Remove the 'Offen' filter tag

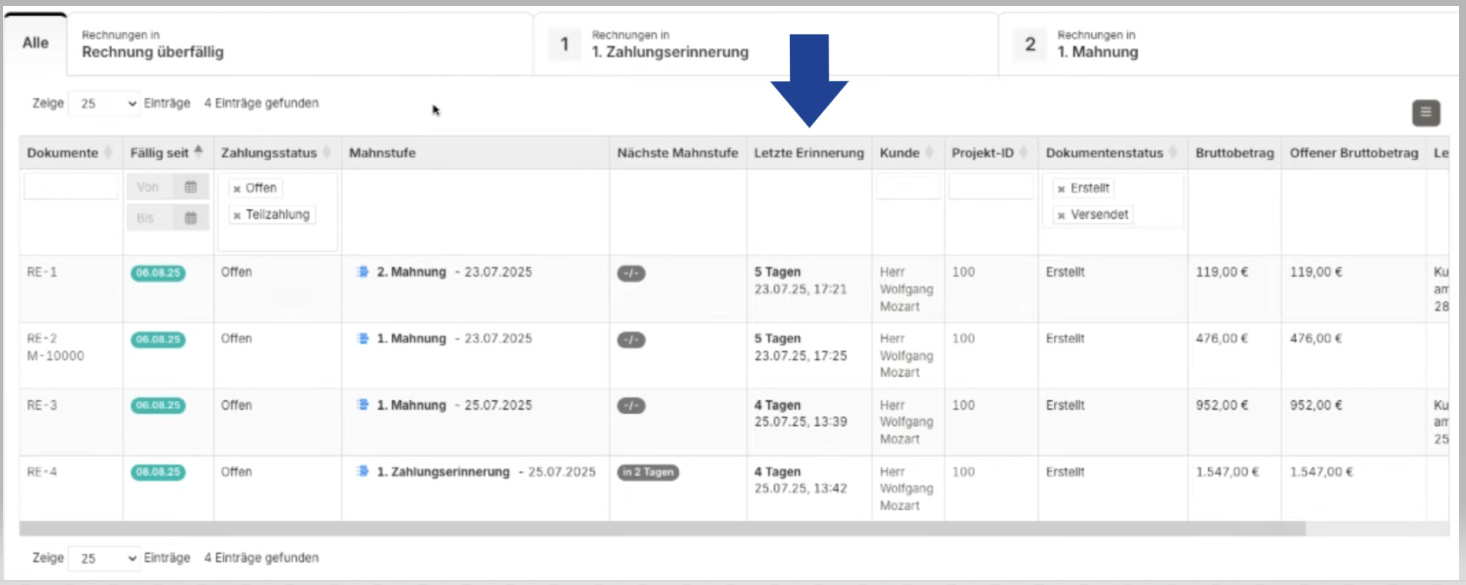pyautogui.click(x=237, y=188)
